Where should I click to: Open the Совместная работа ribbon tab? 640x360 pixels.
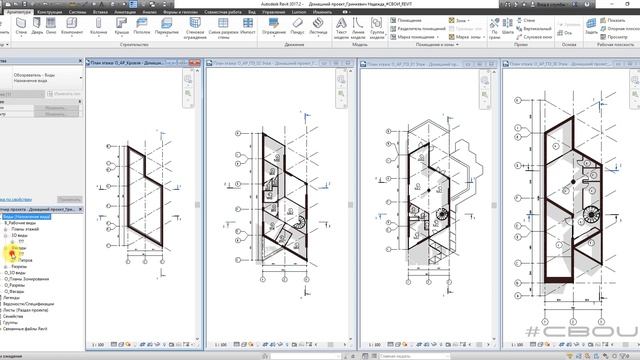223,12
